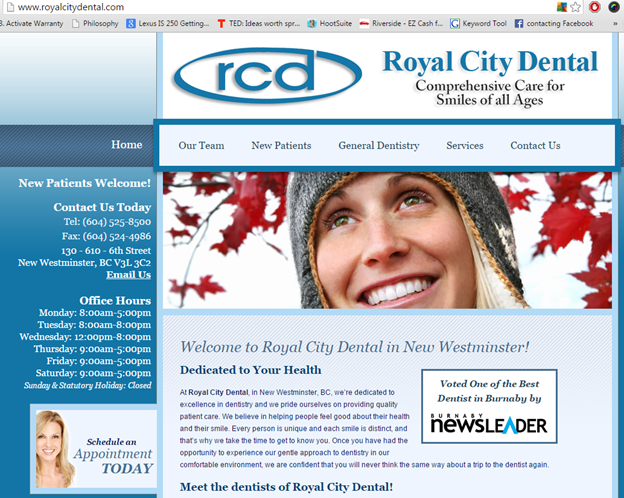Click the Tel: (604) 525-8500 phone number

107,222
